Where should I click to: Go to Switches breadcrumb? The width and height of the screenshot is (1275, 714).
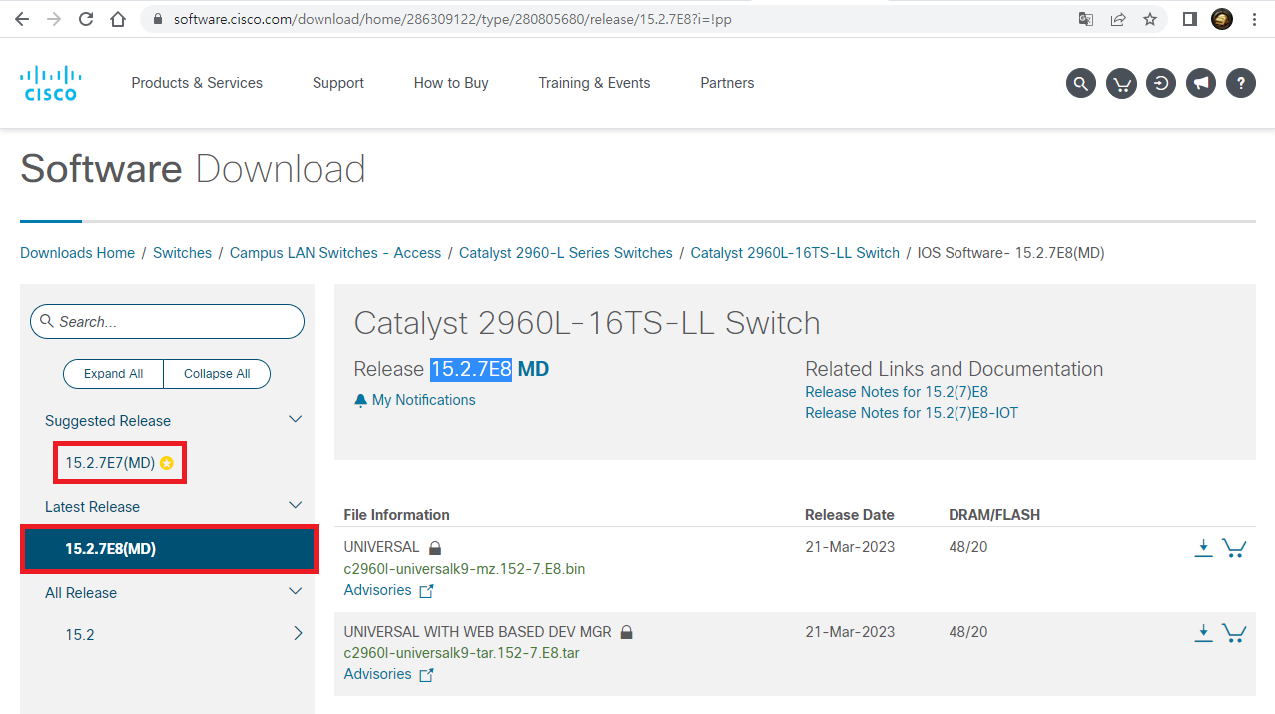pyautogui.click(x=182, y=253)
